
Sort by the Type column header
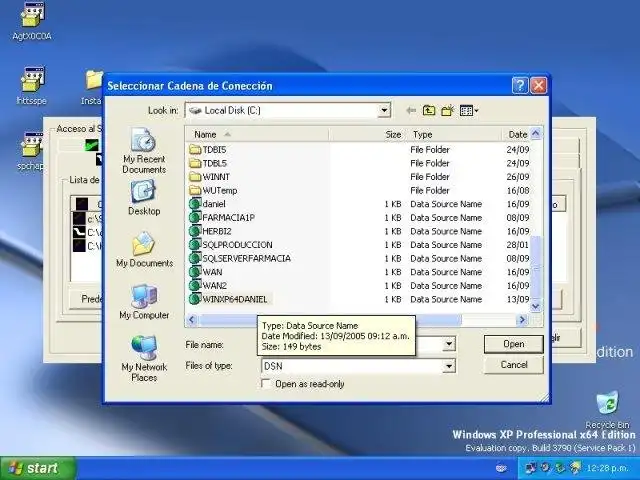point(454,134)
